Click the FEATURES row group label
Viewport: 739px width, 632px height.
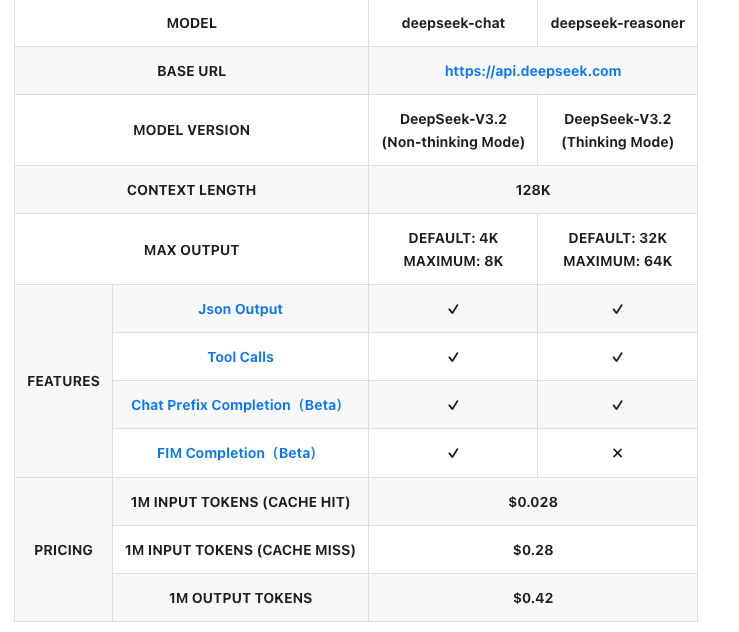tap(63, 381)
